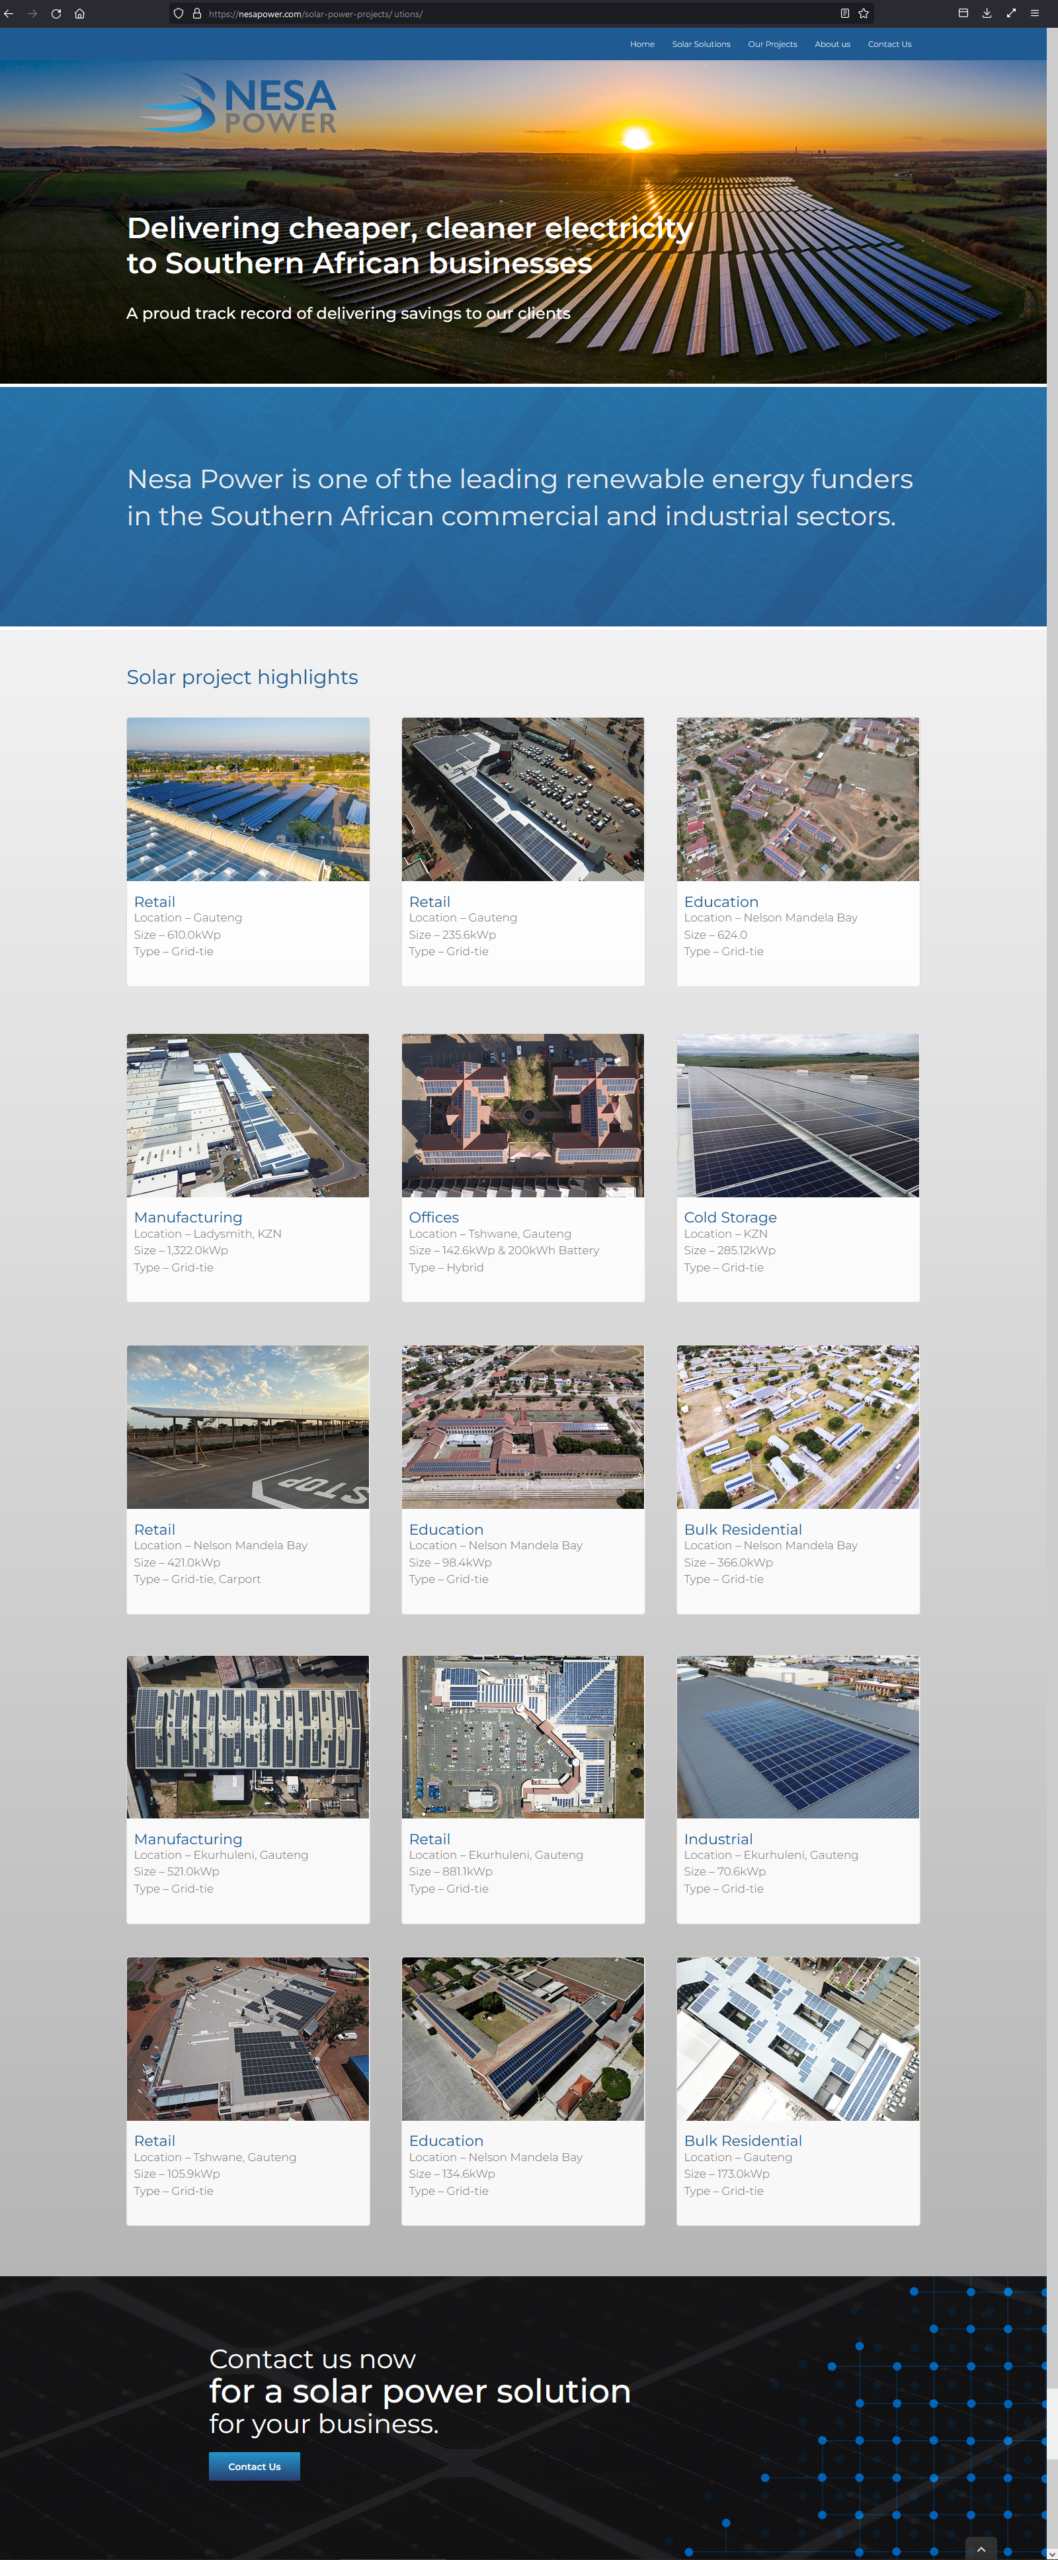Image resolution: width=1058 pixels, height=2560 pixels.
Task: Open the Retail Gauteng 610.0kWp photo
Action: 248,799
